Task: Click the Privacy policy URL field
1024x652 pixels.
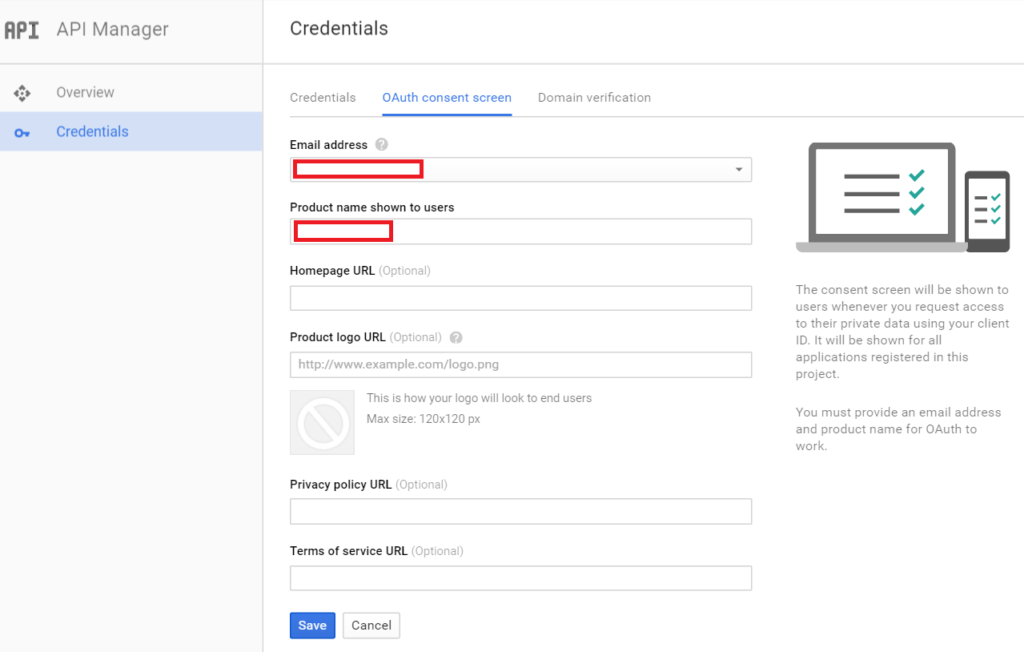Action: pos(520,511)
